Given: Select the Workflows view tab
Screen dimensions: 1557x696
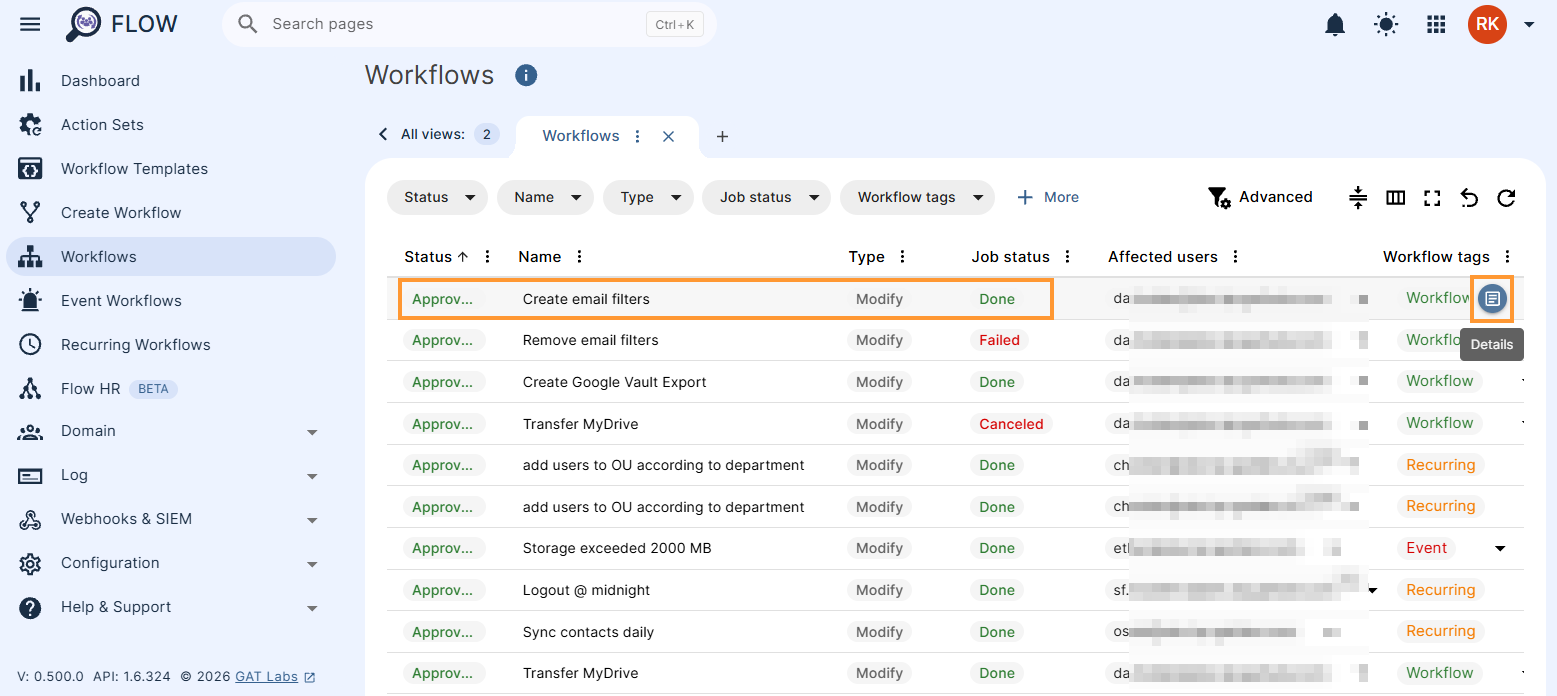Looking at the screenshot, I should (581, 136).
